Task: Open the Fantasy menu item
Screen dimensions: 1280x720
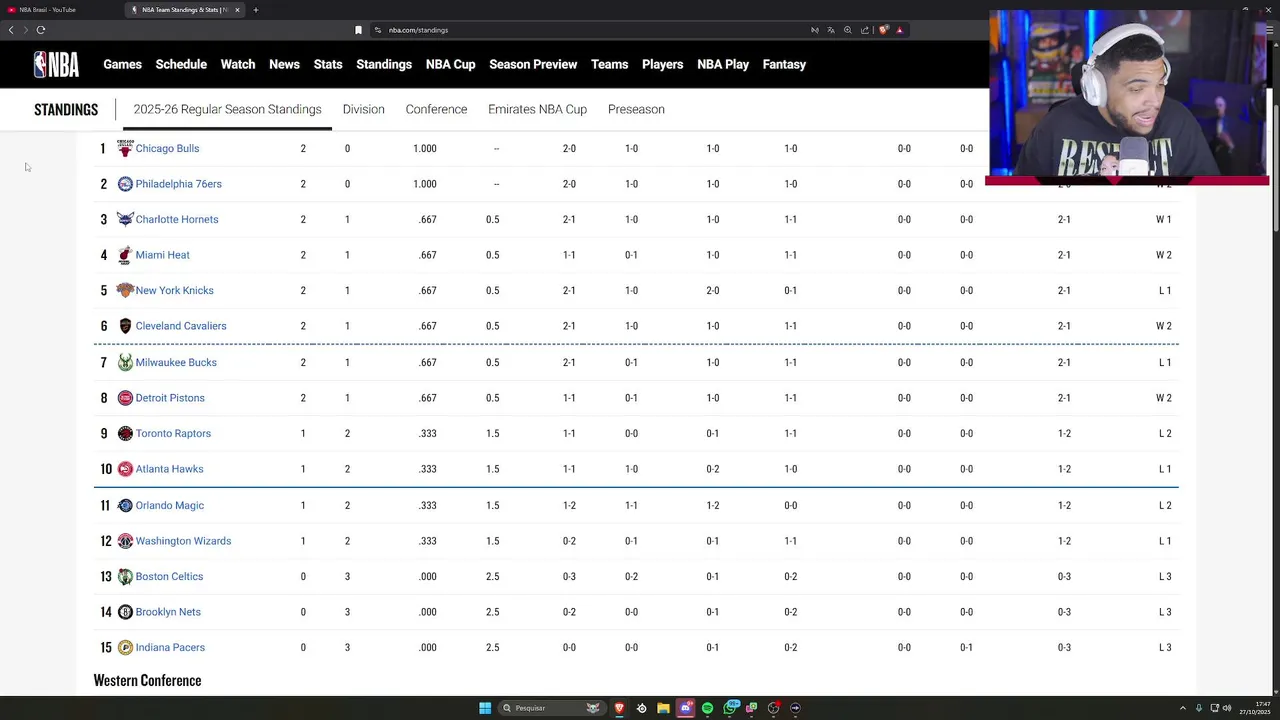Action: 784,64
